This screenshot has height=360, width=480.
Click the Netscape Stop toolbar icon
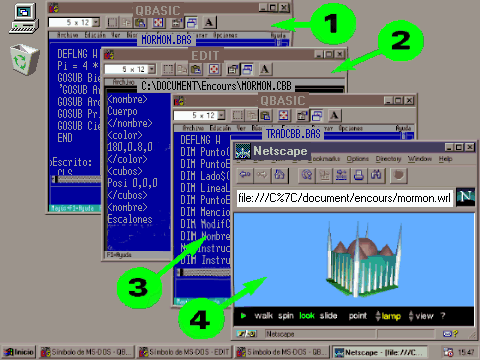click(399, 175)
